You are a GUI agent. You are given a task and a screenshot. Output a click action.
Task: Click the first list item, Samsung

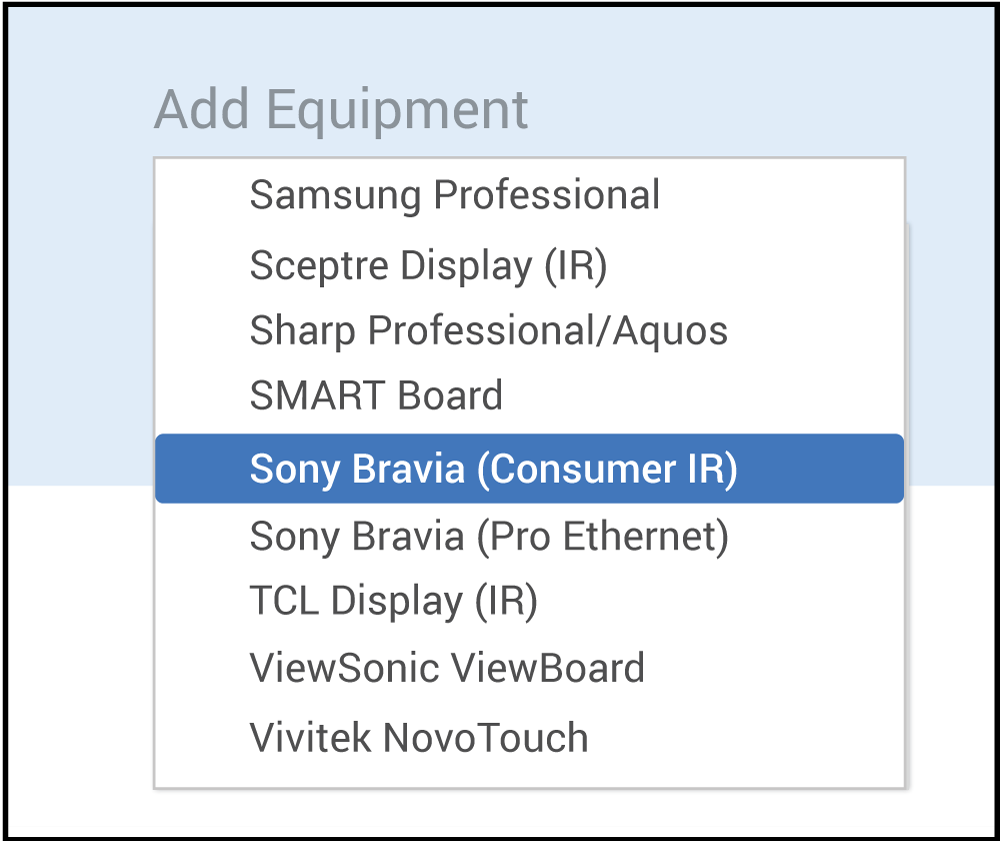(x=455, y=195)
